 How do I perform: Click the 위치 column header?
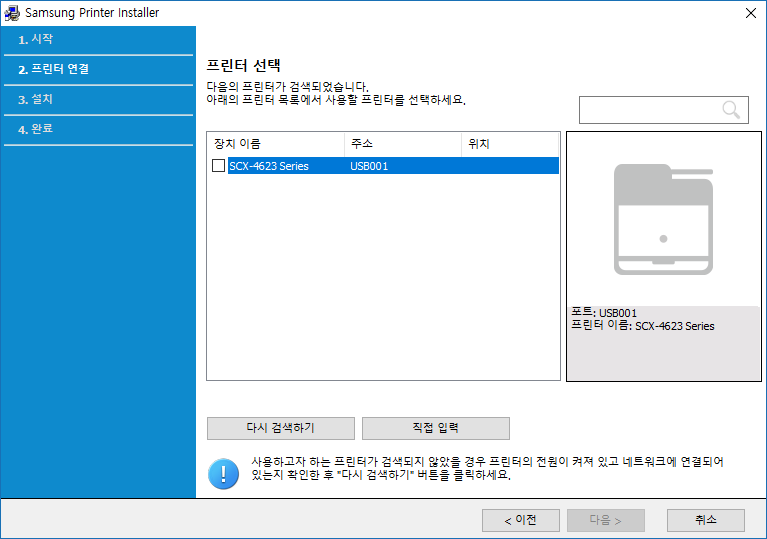[510, 144]
